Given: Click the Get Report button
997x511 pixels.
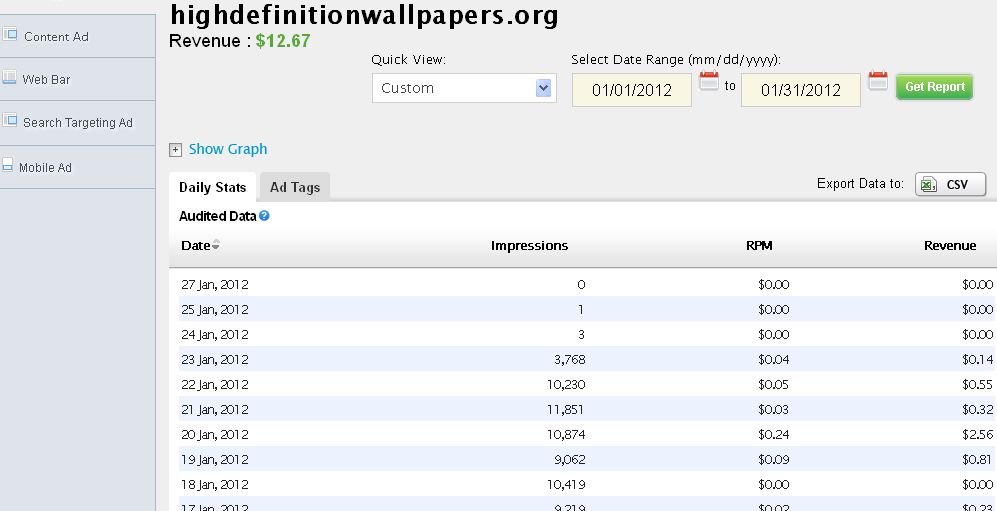Looking at the screenshot, I should pos(935,87).
